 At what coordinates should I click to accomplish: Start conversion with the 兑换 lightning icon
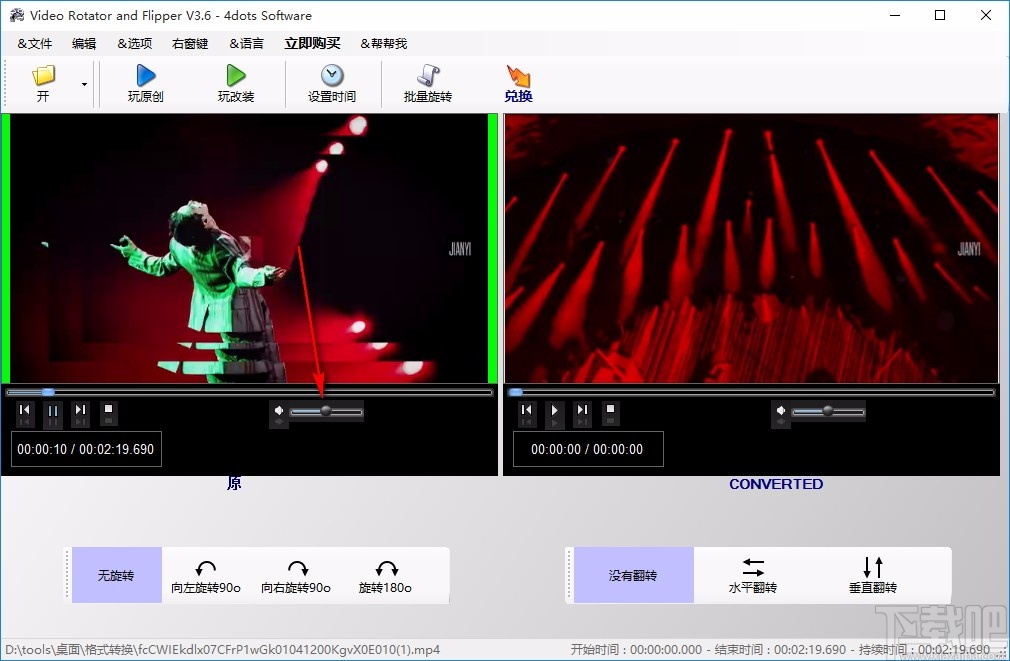[518, 82]
